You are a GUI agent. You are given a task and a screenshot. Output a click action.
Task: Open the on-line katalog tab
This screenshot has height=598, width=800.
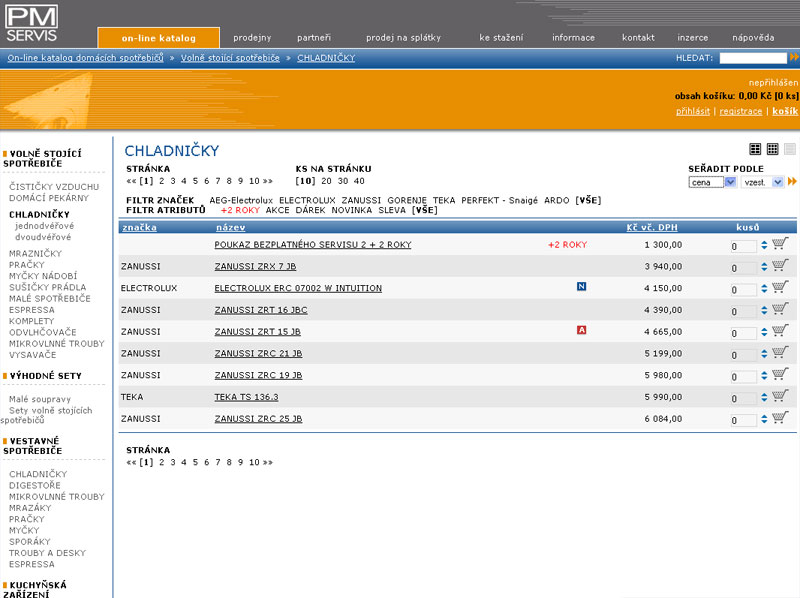[x=159, y=38]
